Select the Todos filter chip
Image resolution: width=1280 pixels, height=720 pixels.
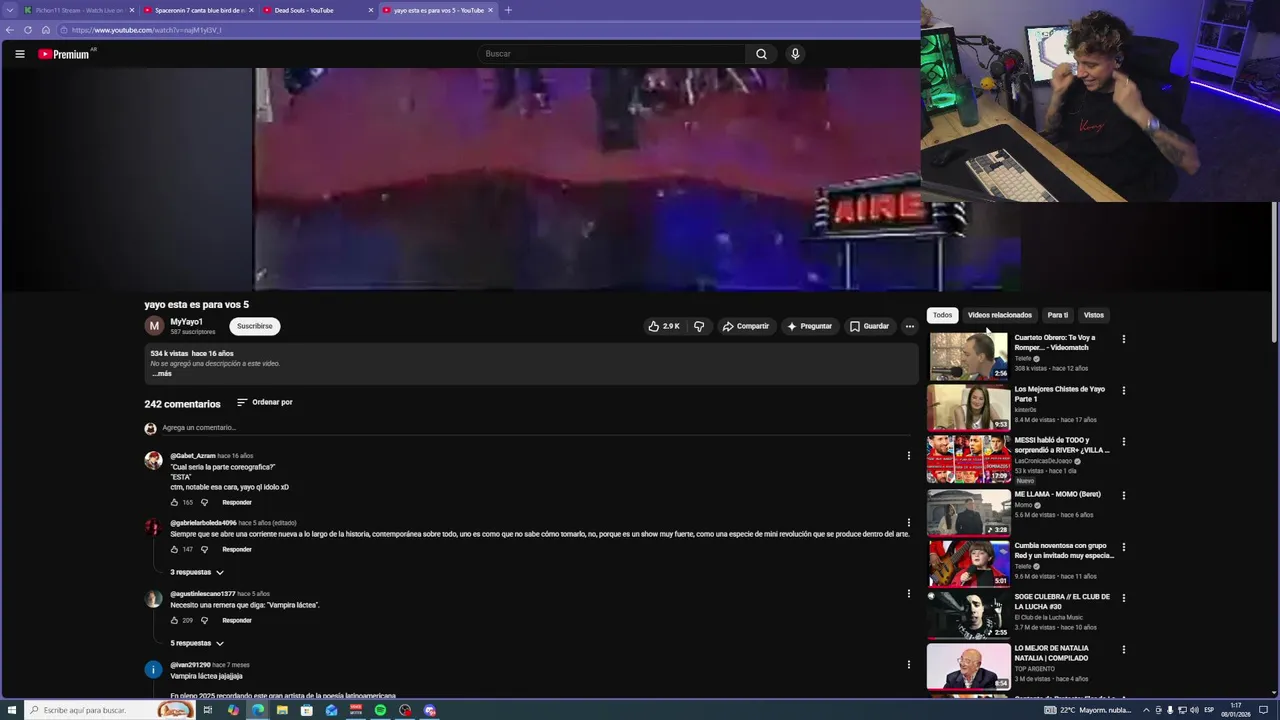pos(943,315)
